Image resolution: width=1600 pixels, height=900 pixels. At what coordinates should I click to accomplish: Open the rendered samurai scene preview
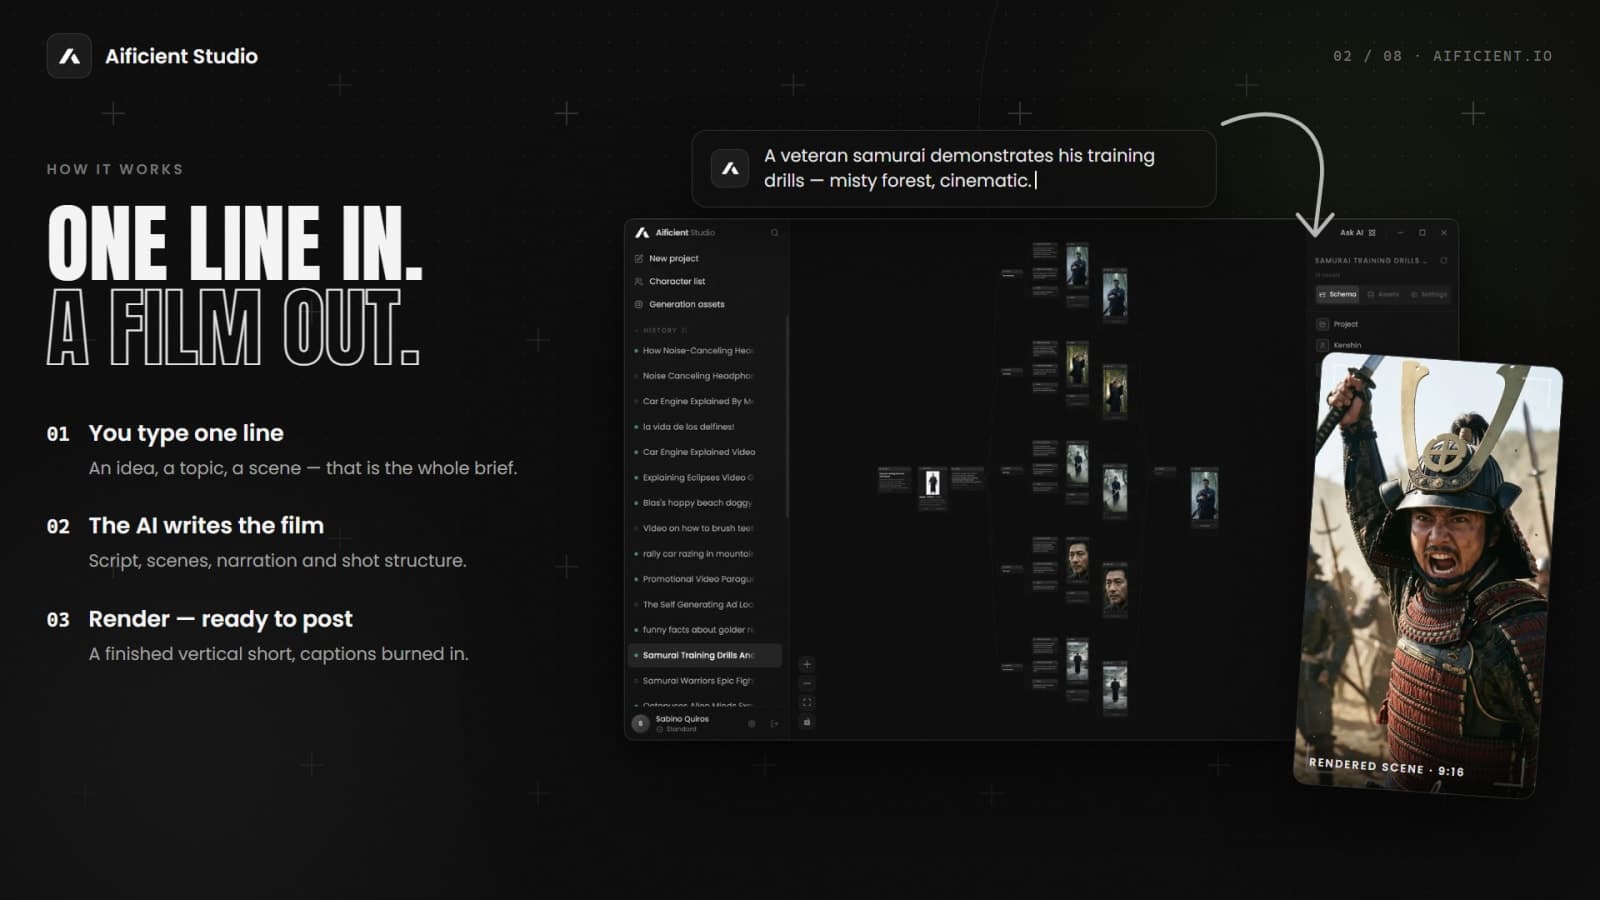point(1428,574)
